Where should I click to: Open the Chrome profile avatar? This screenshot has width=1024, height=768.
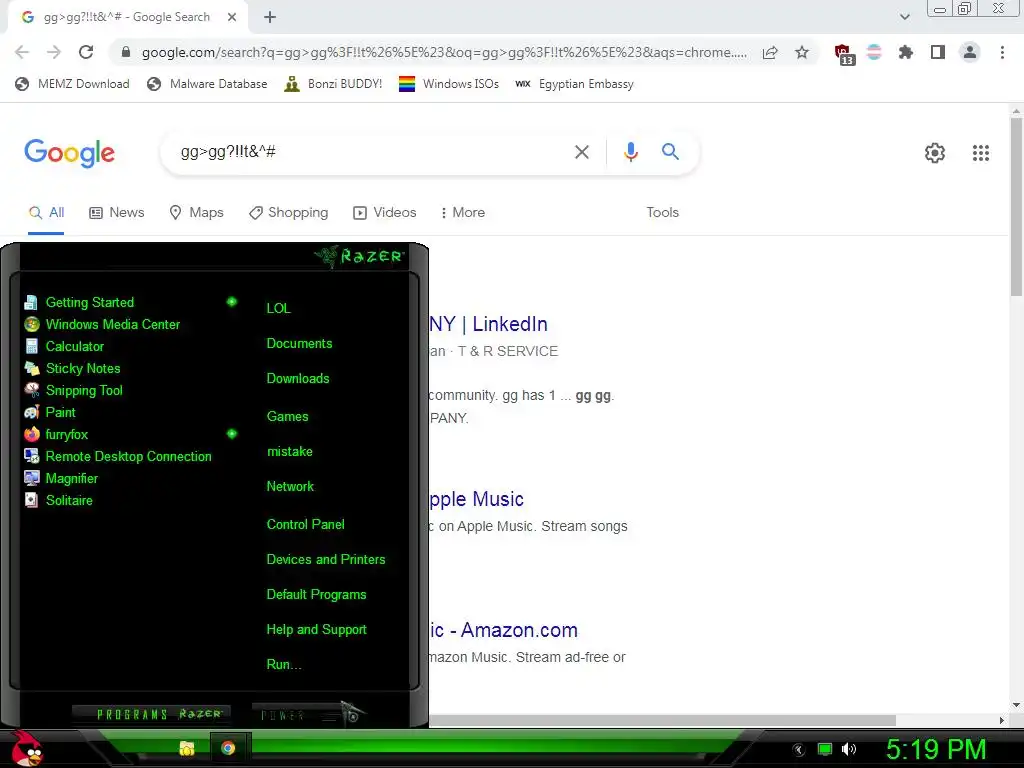970,52
